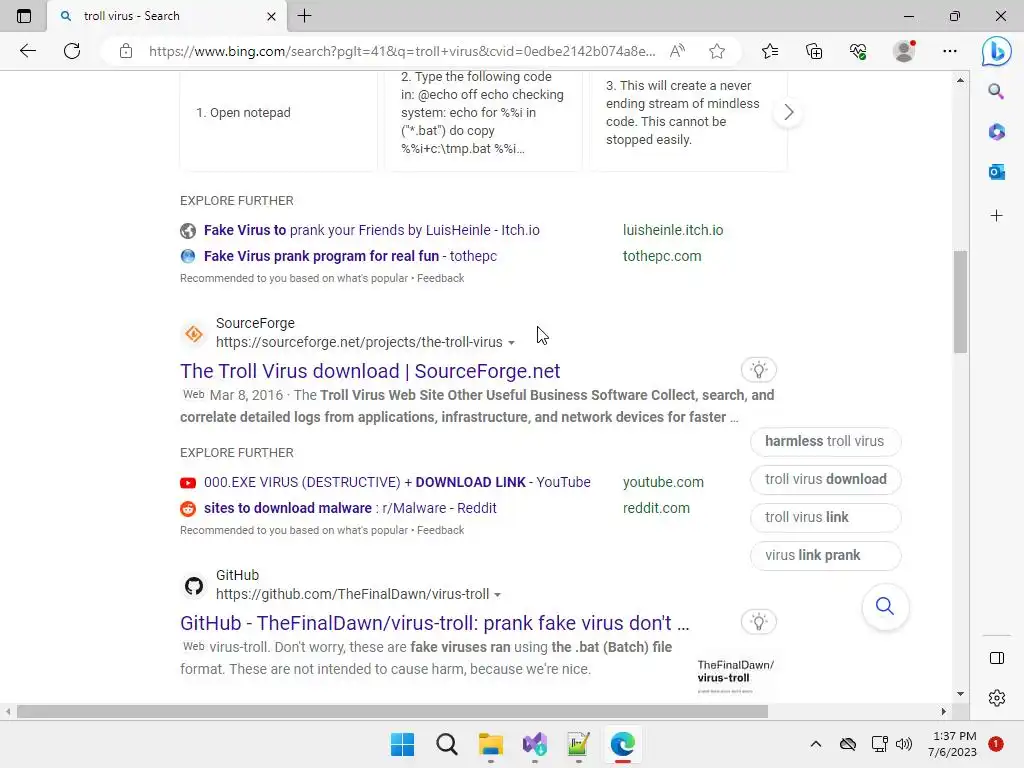This screenshot has width=1024, height=768.
Task: Open Browser essentials heart icon
Action: 858,51
